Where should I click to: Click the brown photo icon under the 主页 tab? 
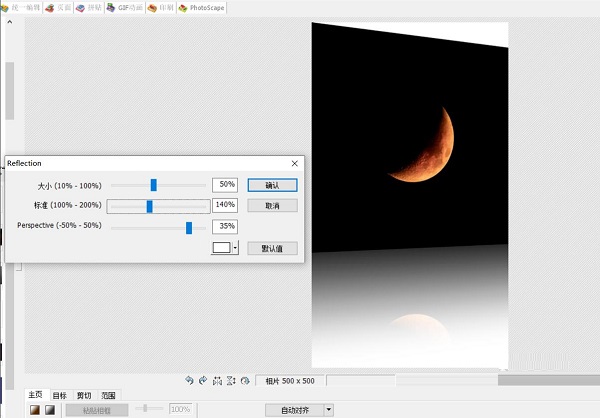[x=34, y=409]
